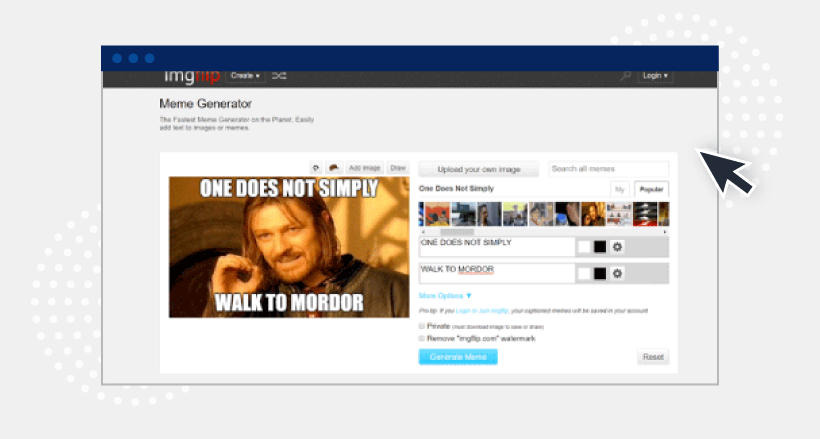Click the imgflip logo
Viewport: 820px width, 439px height.
[x=191, y=77]
